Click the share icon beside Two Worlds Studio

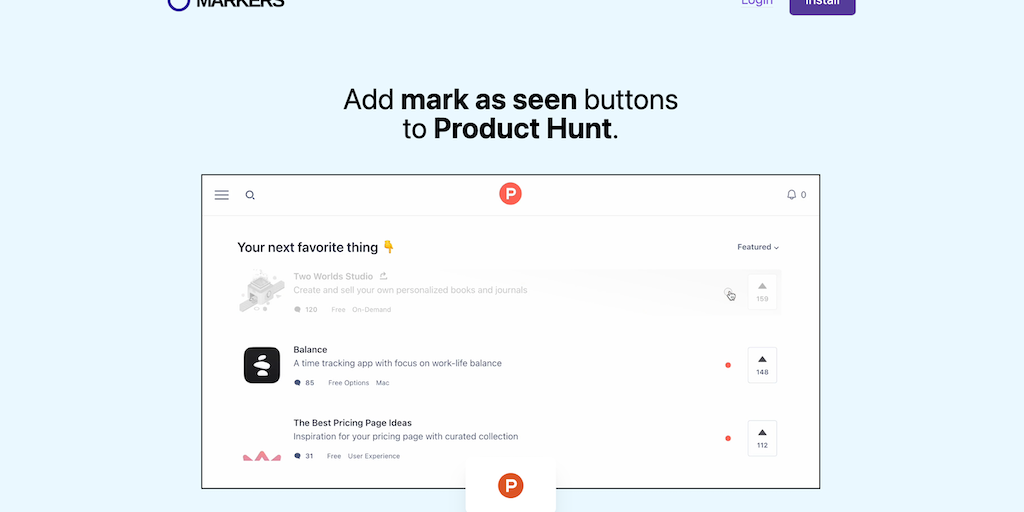(x=384, y=276)
